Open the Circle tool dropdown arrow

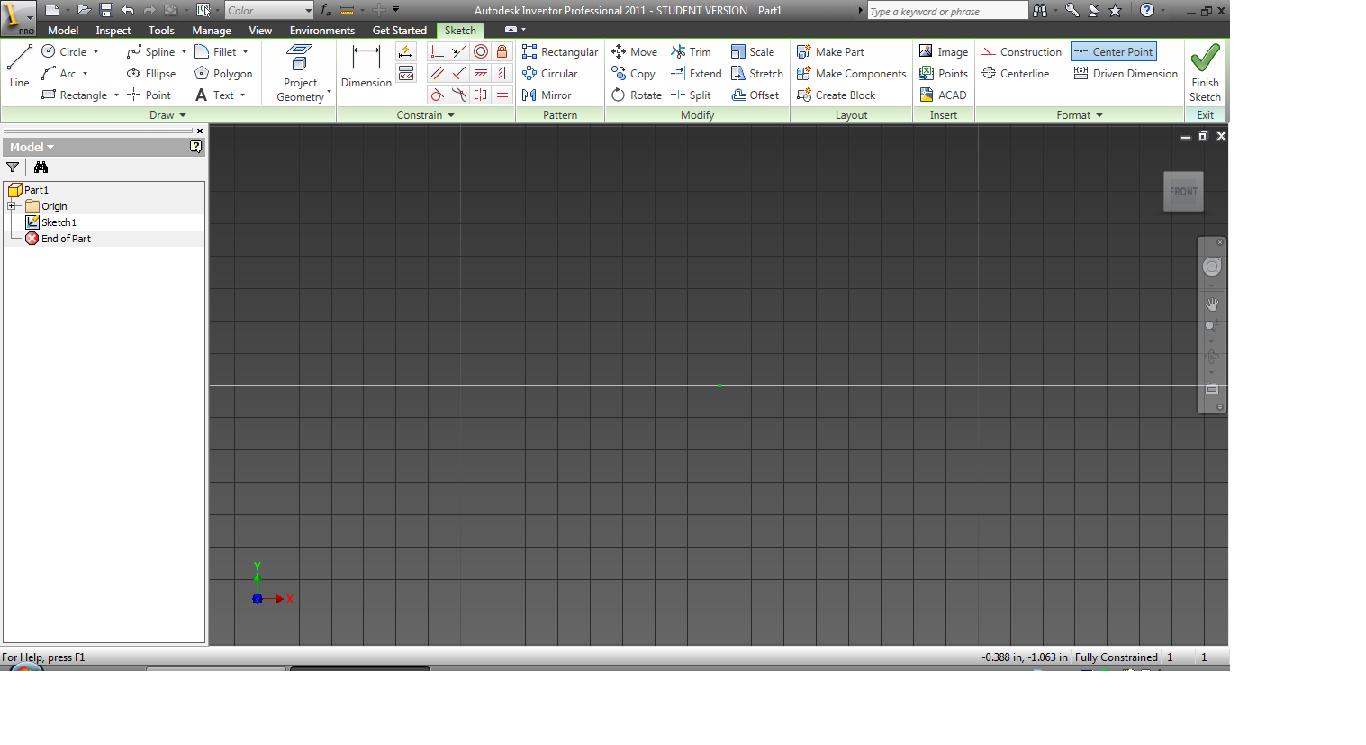click(96, 52)
